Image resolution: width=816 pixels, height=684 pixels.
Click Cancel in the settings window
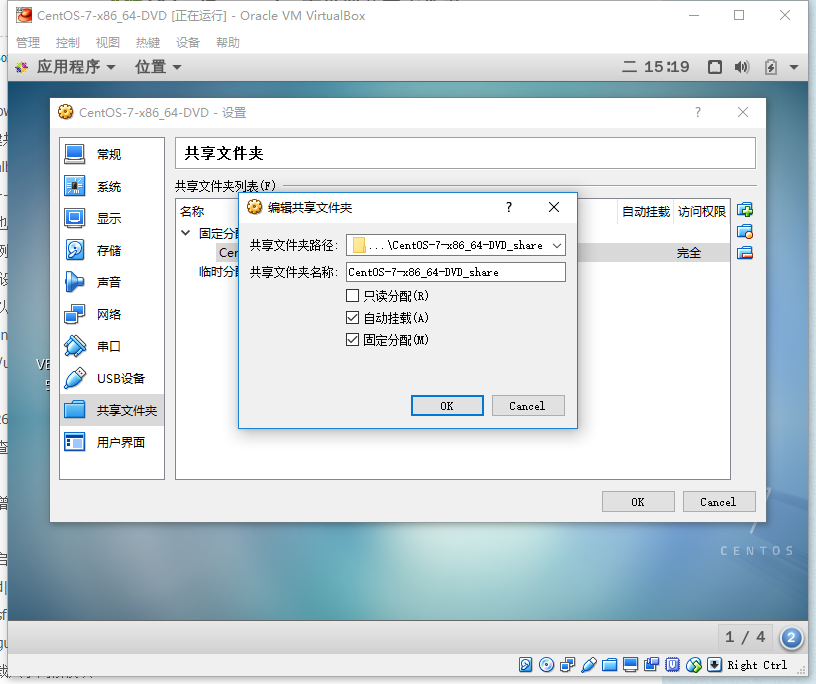click(719, 501)
